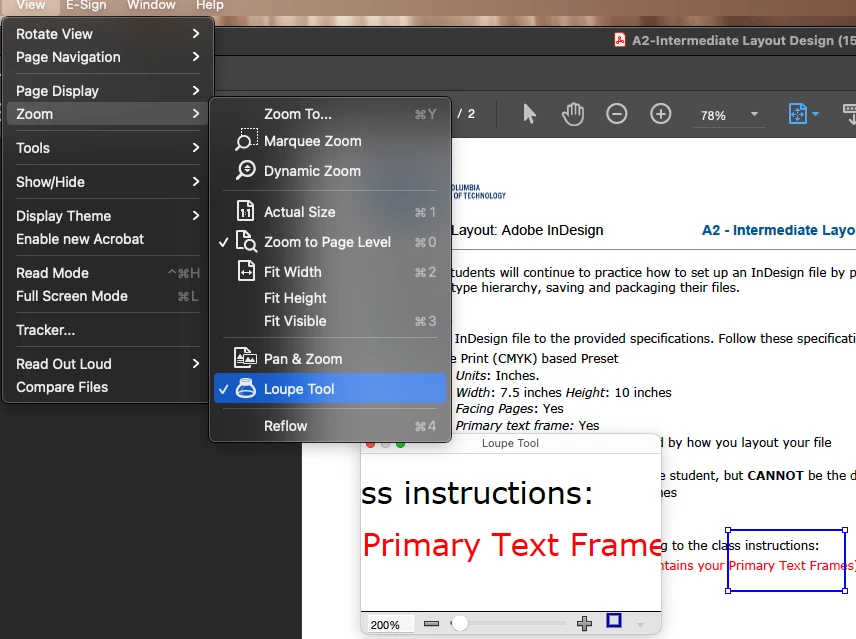Viewport: 856px width, 639px height.
Task: Toggle the Loupe Tool checkmark
Action: coord(223,389)
